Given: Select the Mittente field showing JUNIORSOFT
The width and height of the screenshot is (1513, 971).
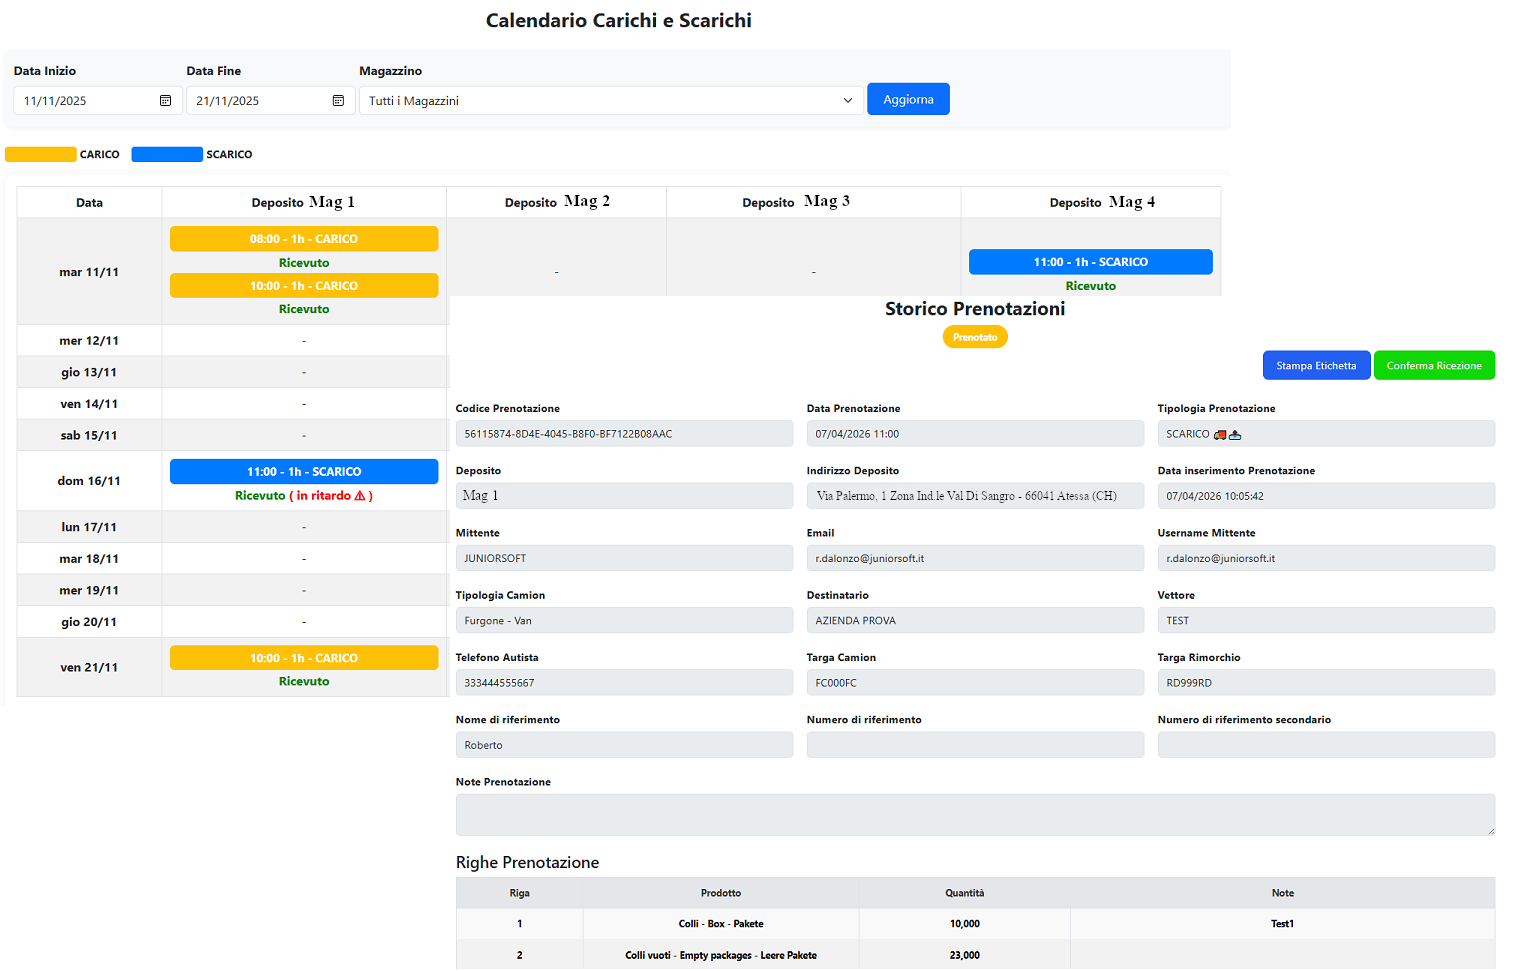Looking at the screenshot, I should point(624,558).
